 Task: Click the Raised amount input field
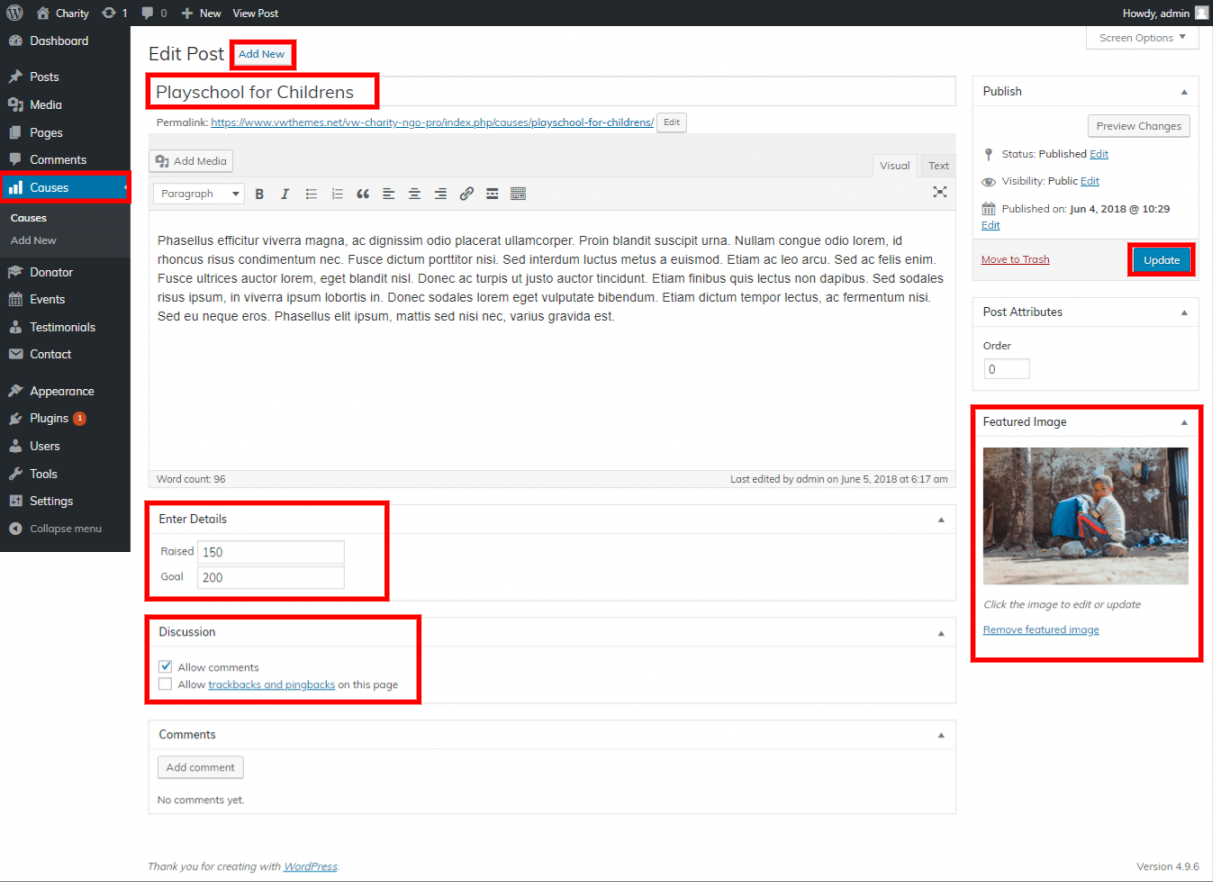coord(270,552)
